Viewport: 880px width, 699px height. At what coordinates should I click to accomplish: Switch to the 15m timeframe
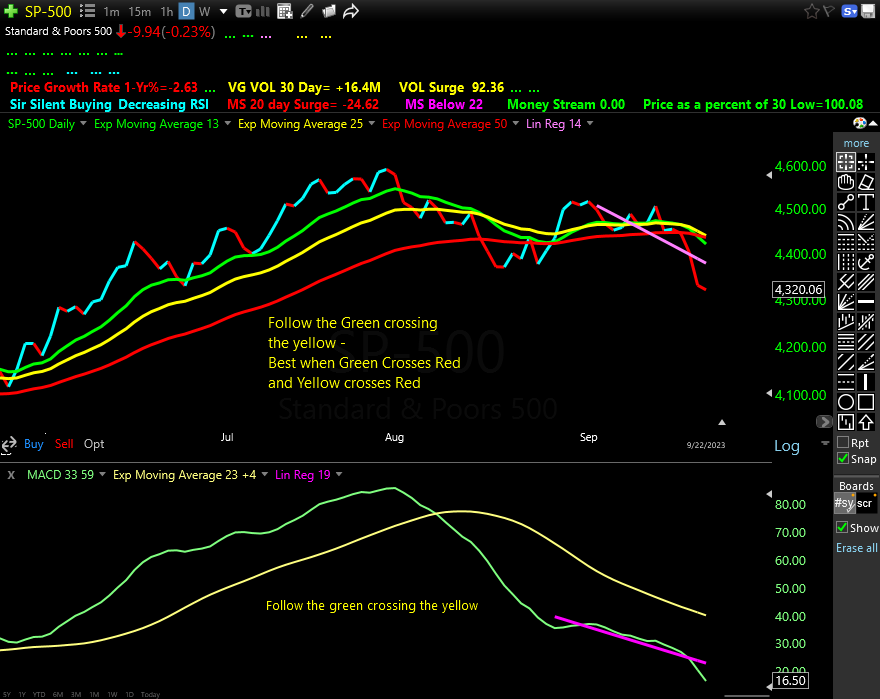pos(140,11)
